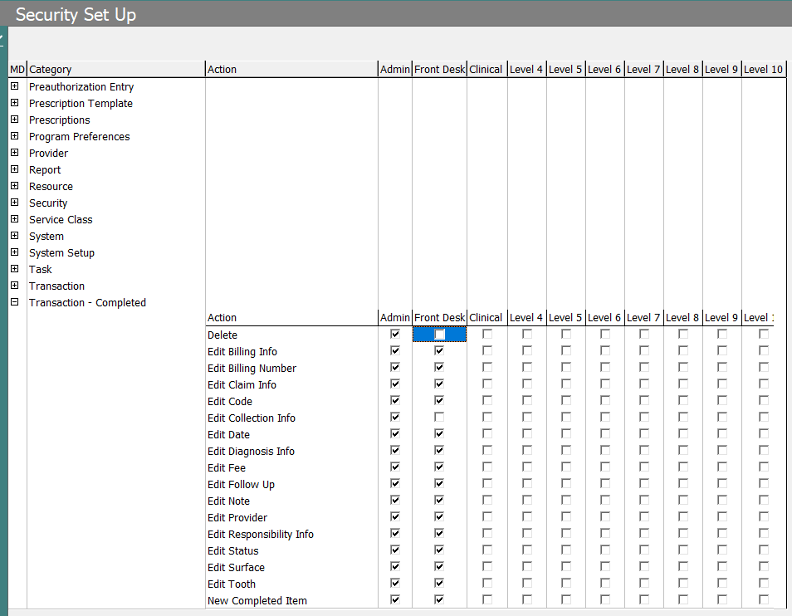Enable Level 9 for Edit Tooth

click(x=722, y=584)
